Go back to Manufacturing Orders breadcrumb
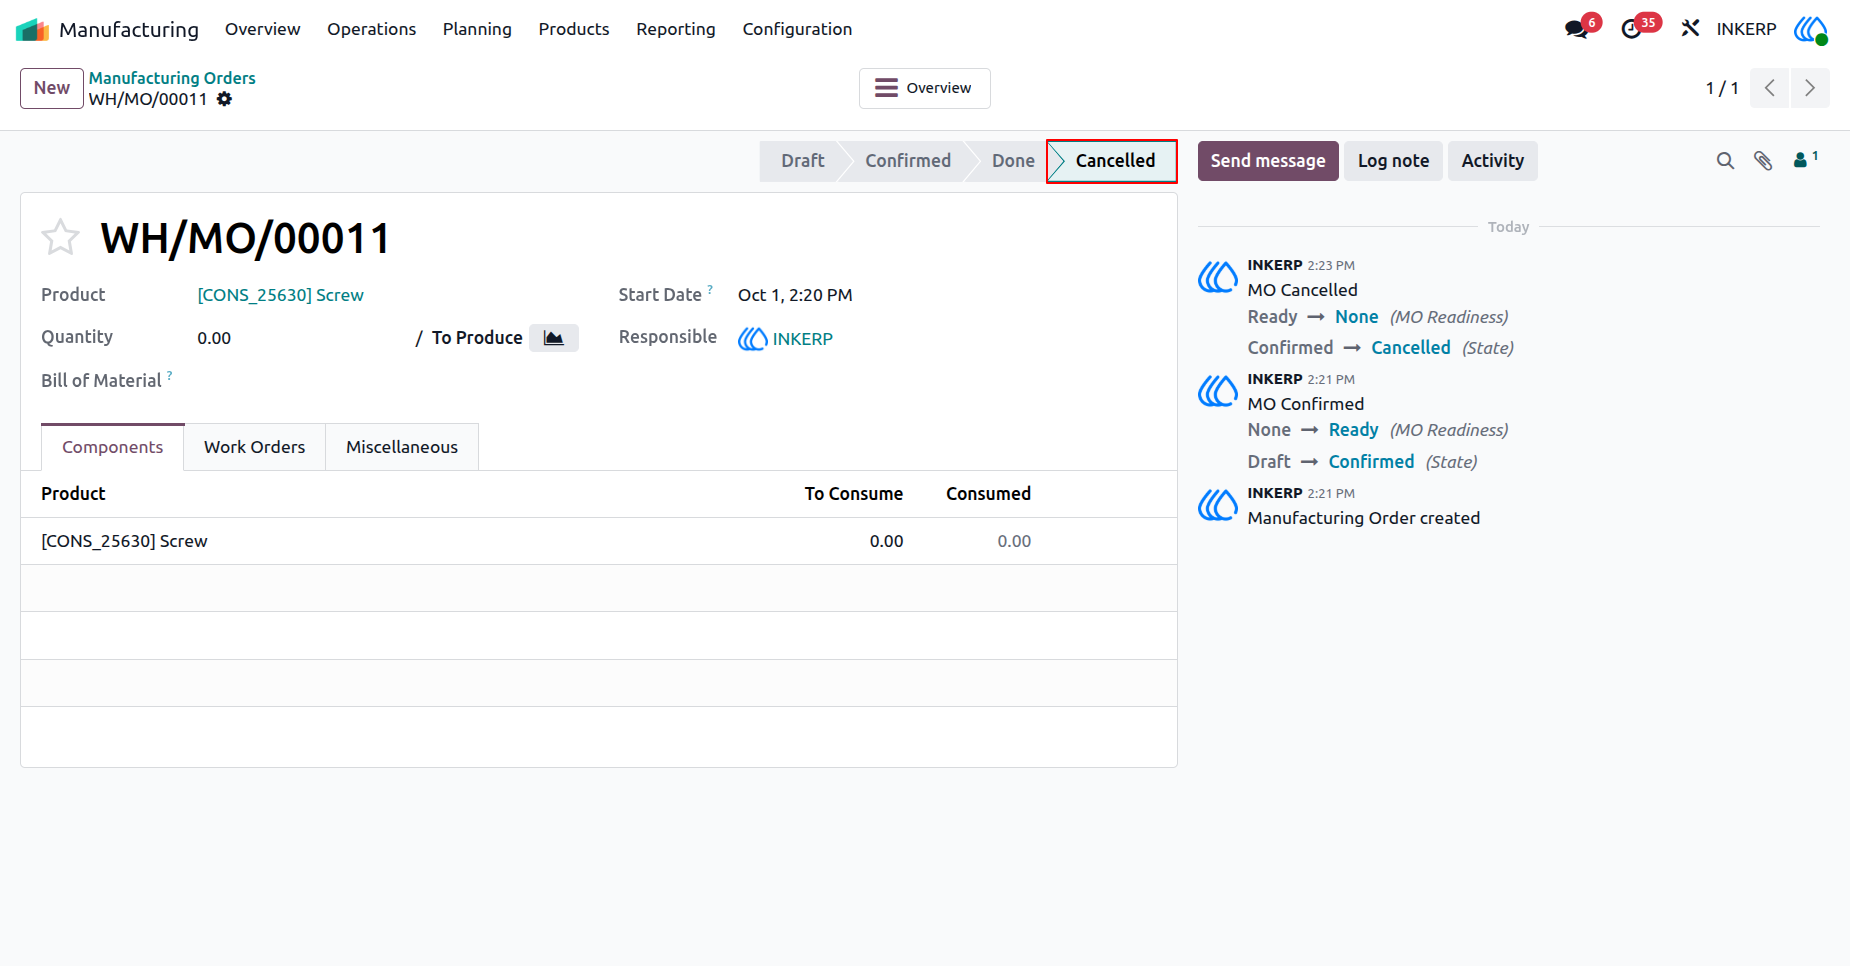The width and height of the screenshot is (1850, 966). click(172, 78)
